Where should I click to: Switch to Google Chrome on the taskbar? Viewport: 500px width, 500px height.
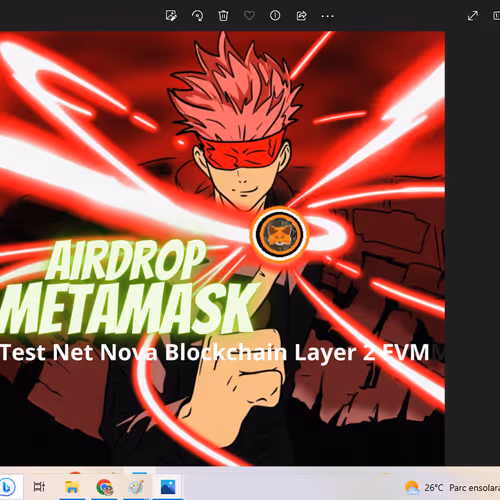104,487
